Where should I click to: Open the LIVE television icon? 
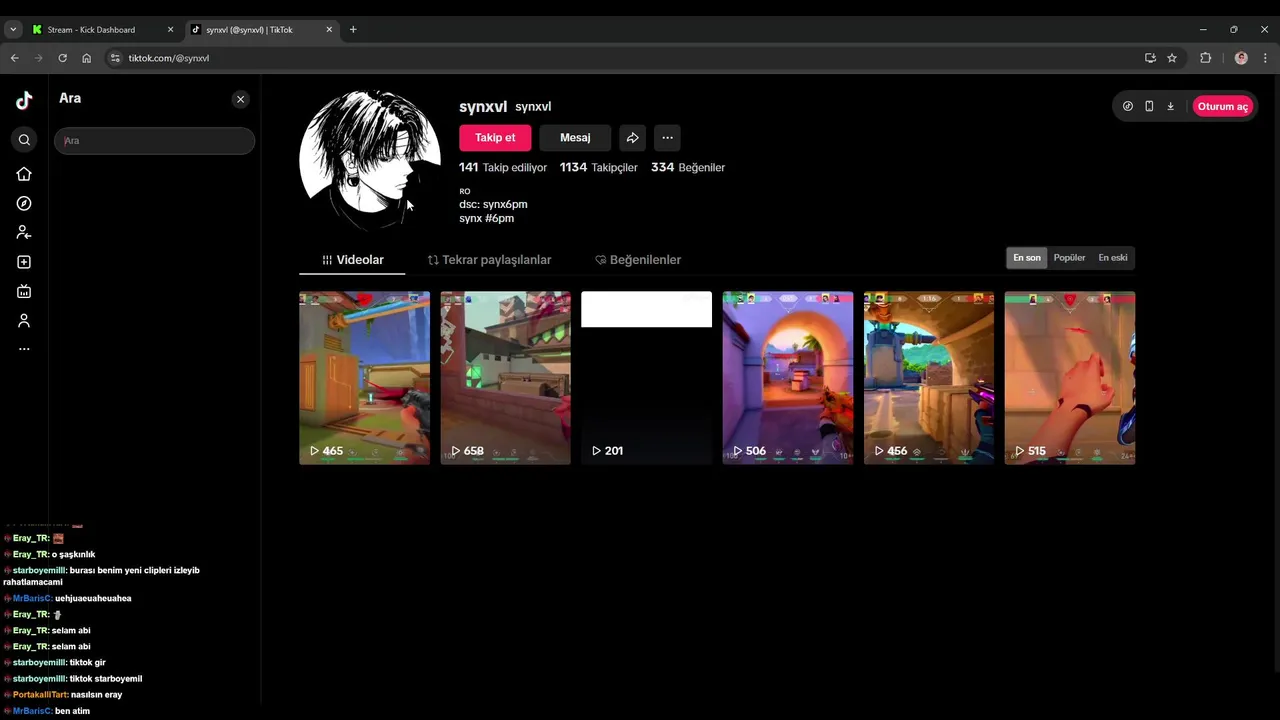(24, 291)
